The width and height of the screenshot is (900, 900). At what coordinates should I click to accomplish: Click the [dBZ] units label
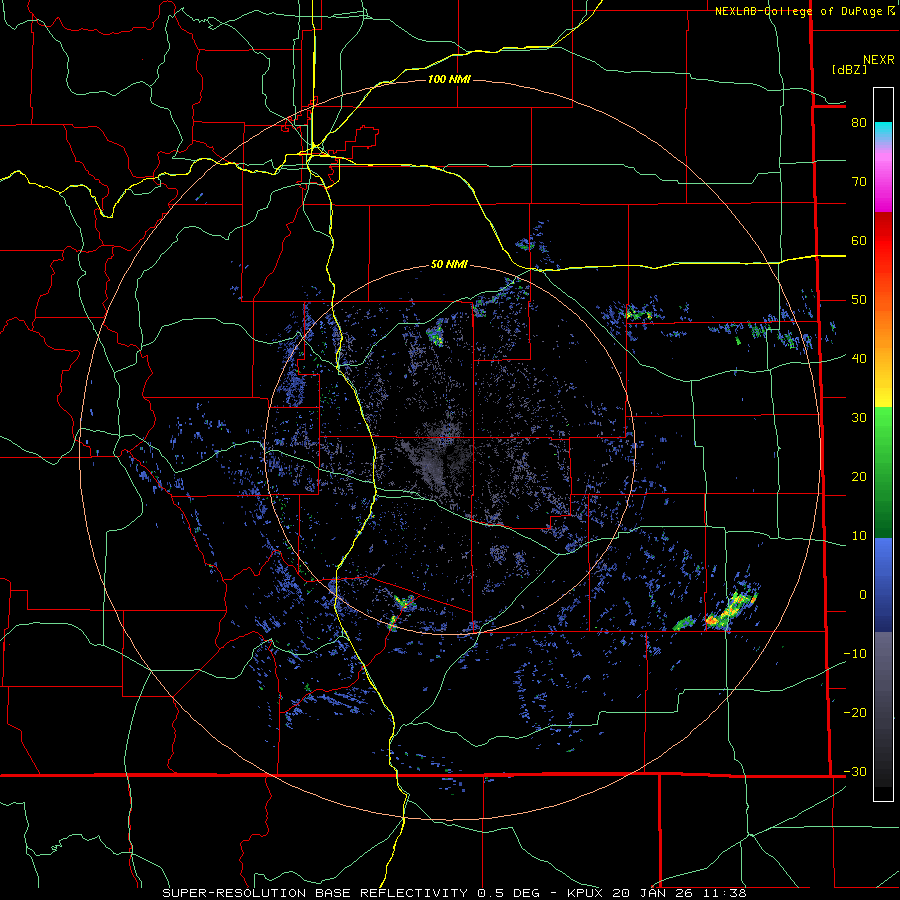(x=849, y=69)
